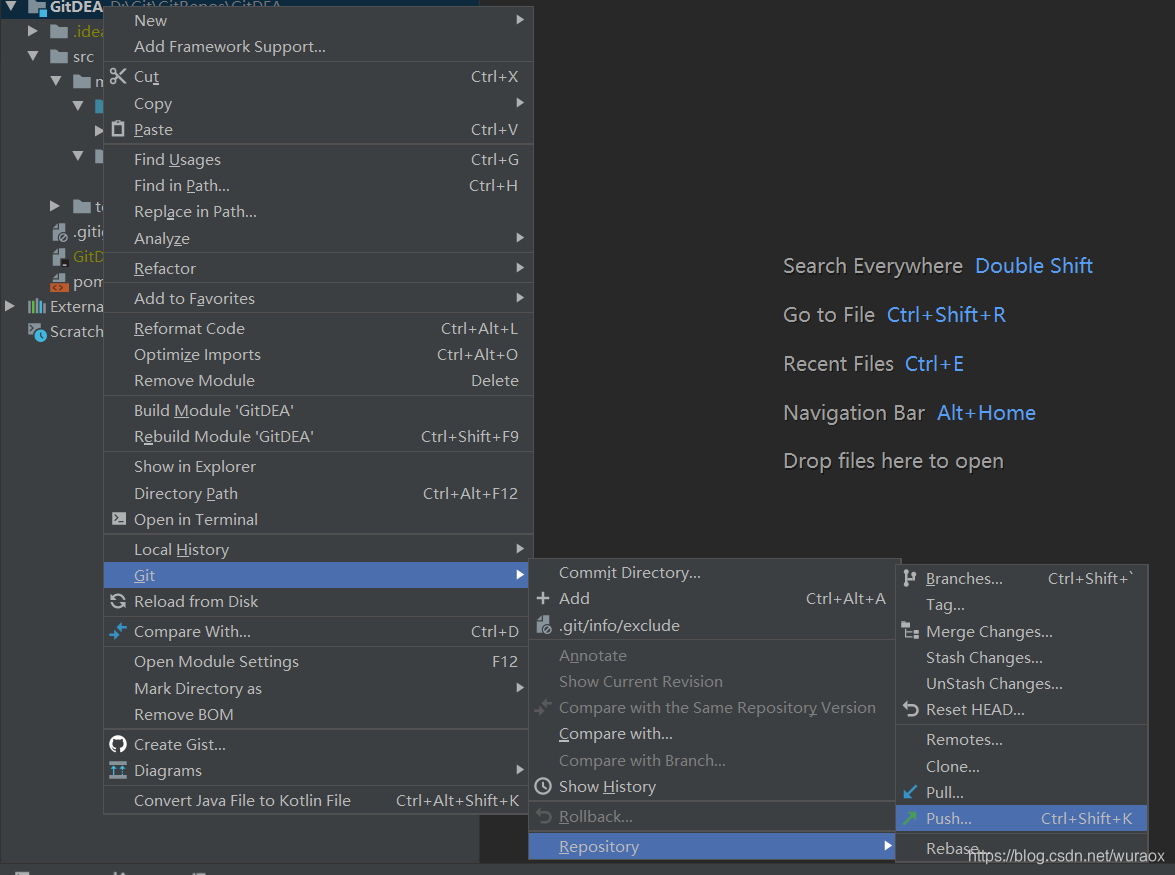Click the External Libraries icon
The image size is (1175, 875).
pos(37,306)
